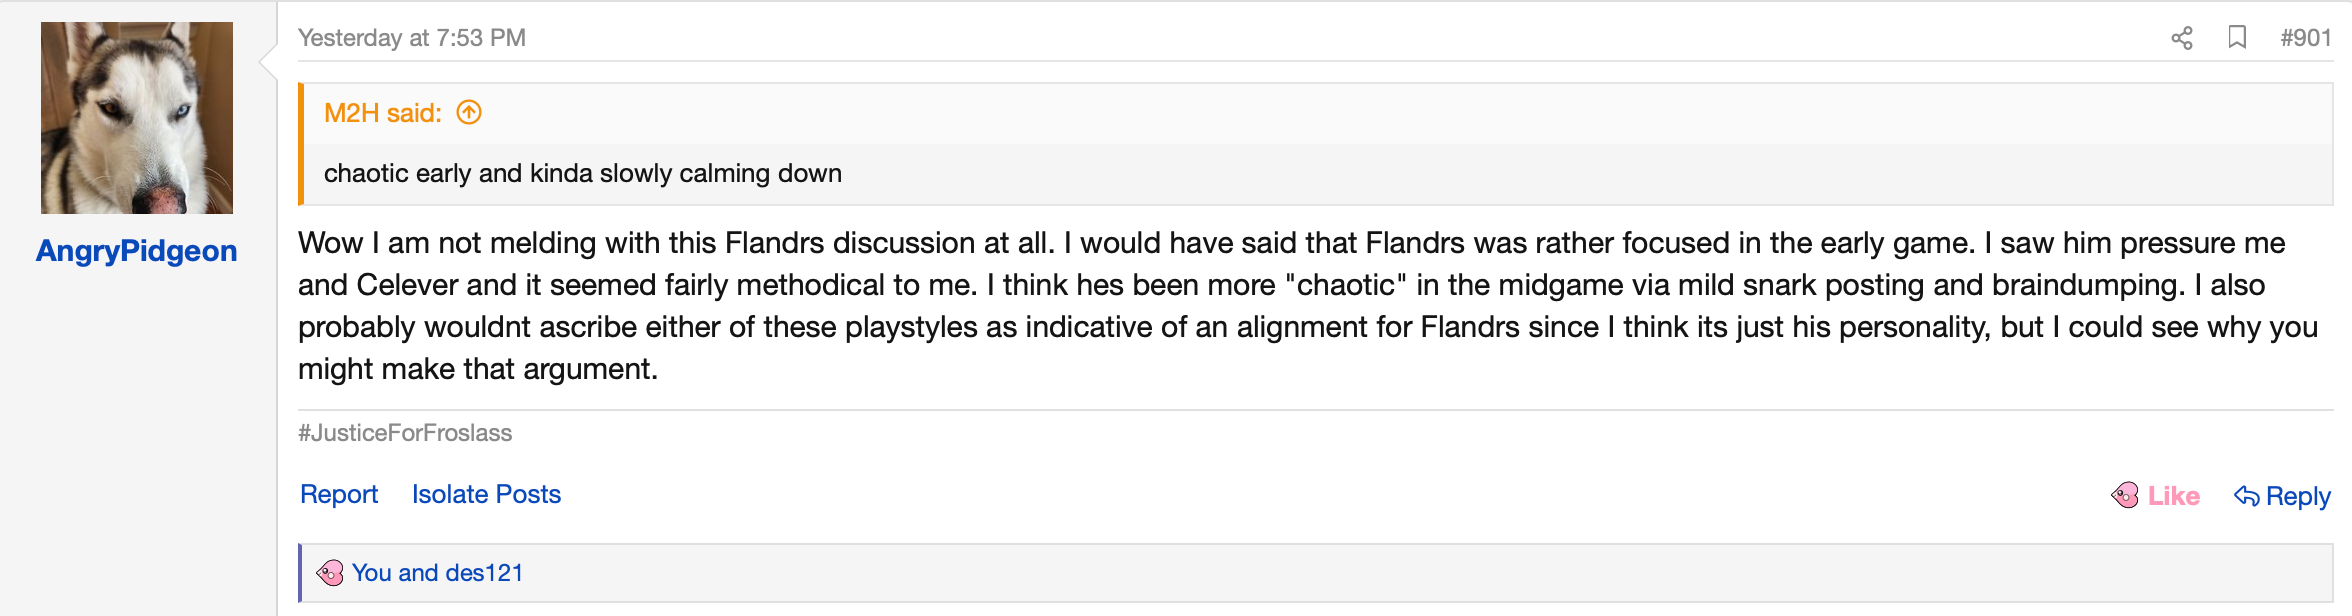Open post number #901 permalink
2352x616 pixels.
(2305, 38)
